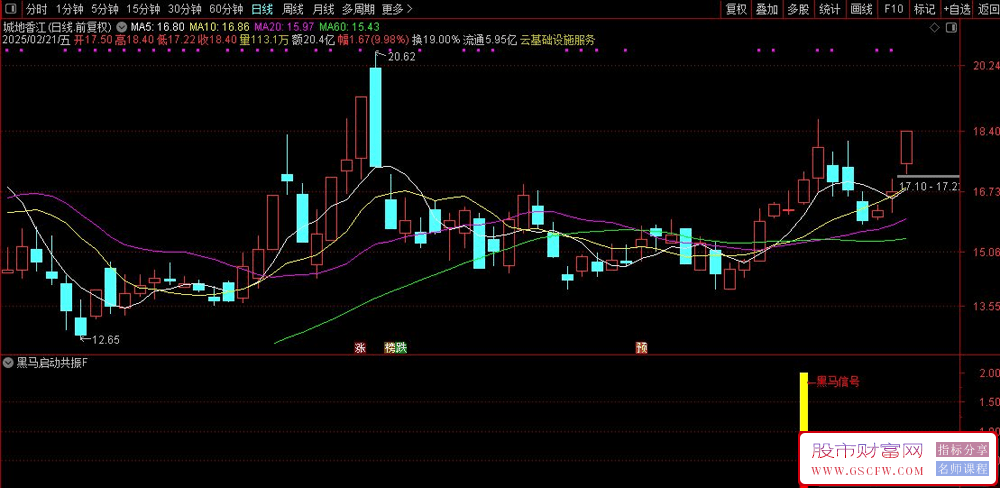Select the 日线 daily period
1000x488 pixels.
262,9
